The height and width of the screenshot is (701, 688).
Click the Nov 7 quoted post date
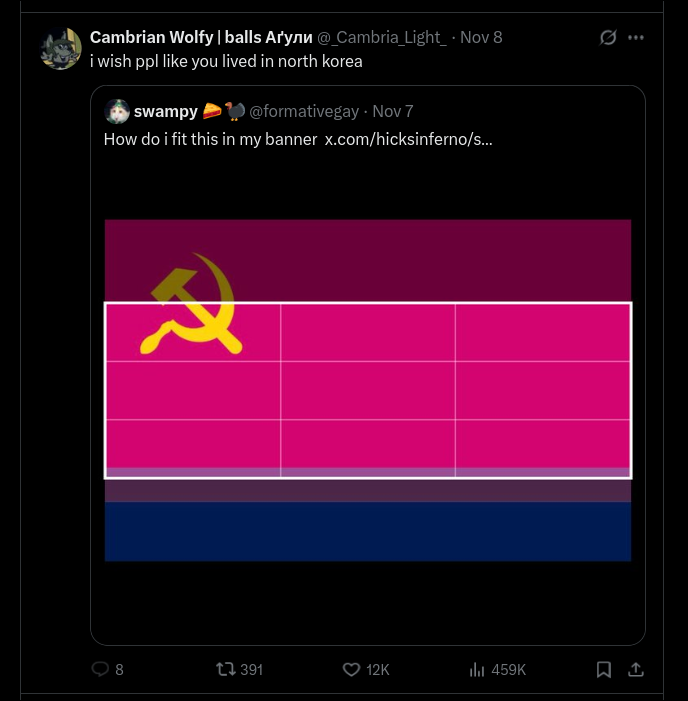(x=393, y=111)
